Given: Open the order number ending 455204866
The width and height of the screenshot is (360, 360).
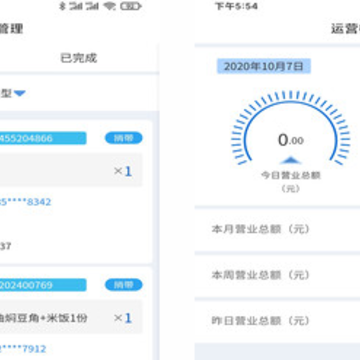Looking at the screenshot, I should (43, 138).
